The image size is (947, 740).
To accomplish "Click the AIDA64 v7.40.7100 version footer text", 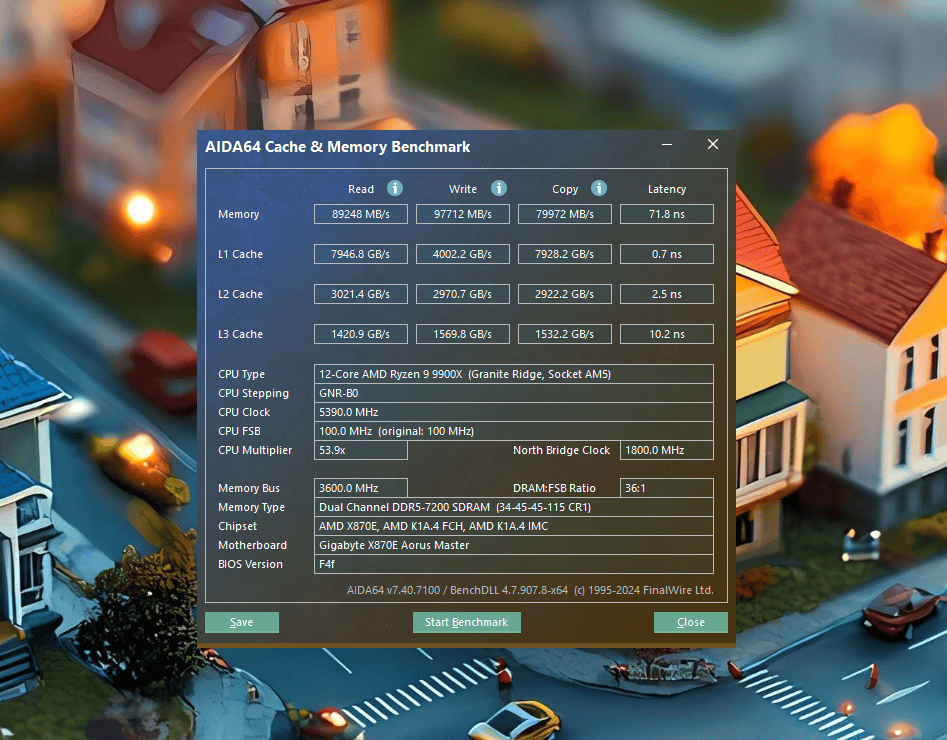I will coord(530,590).
